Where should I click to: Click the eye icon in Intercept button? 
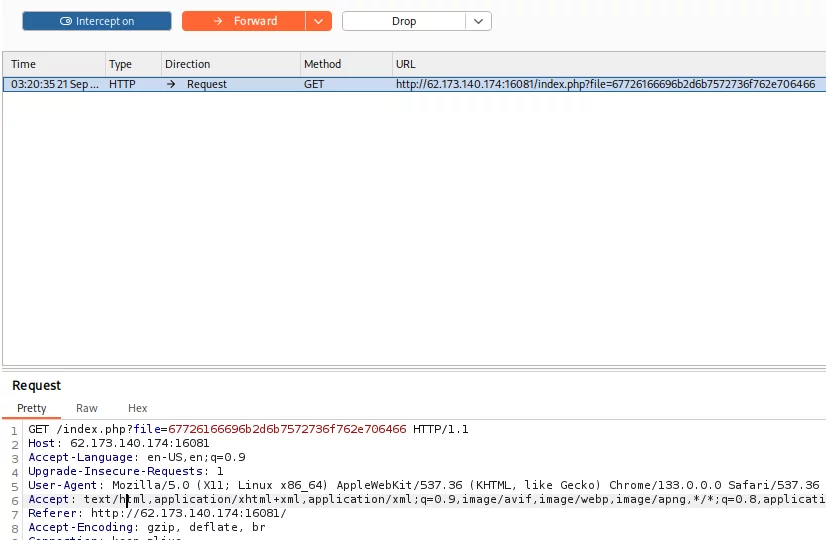[x=66, y=21]
